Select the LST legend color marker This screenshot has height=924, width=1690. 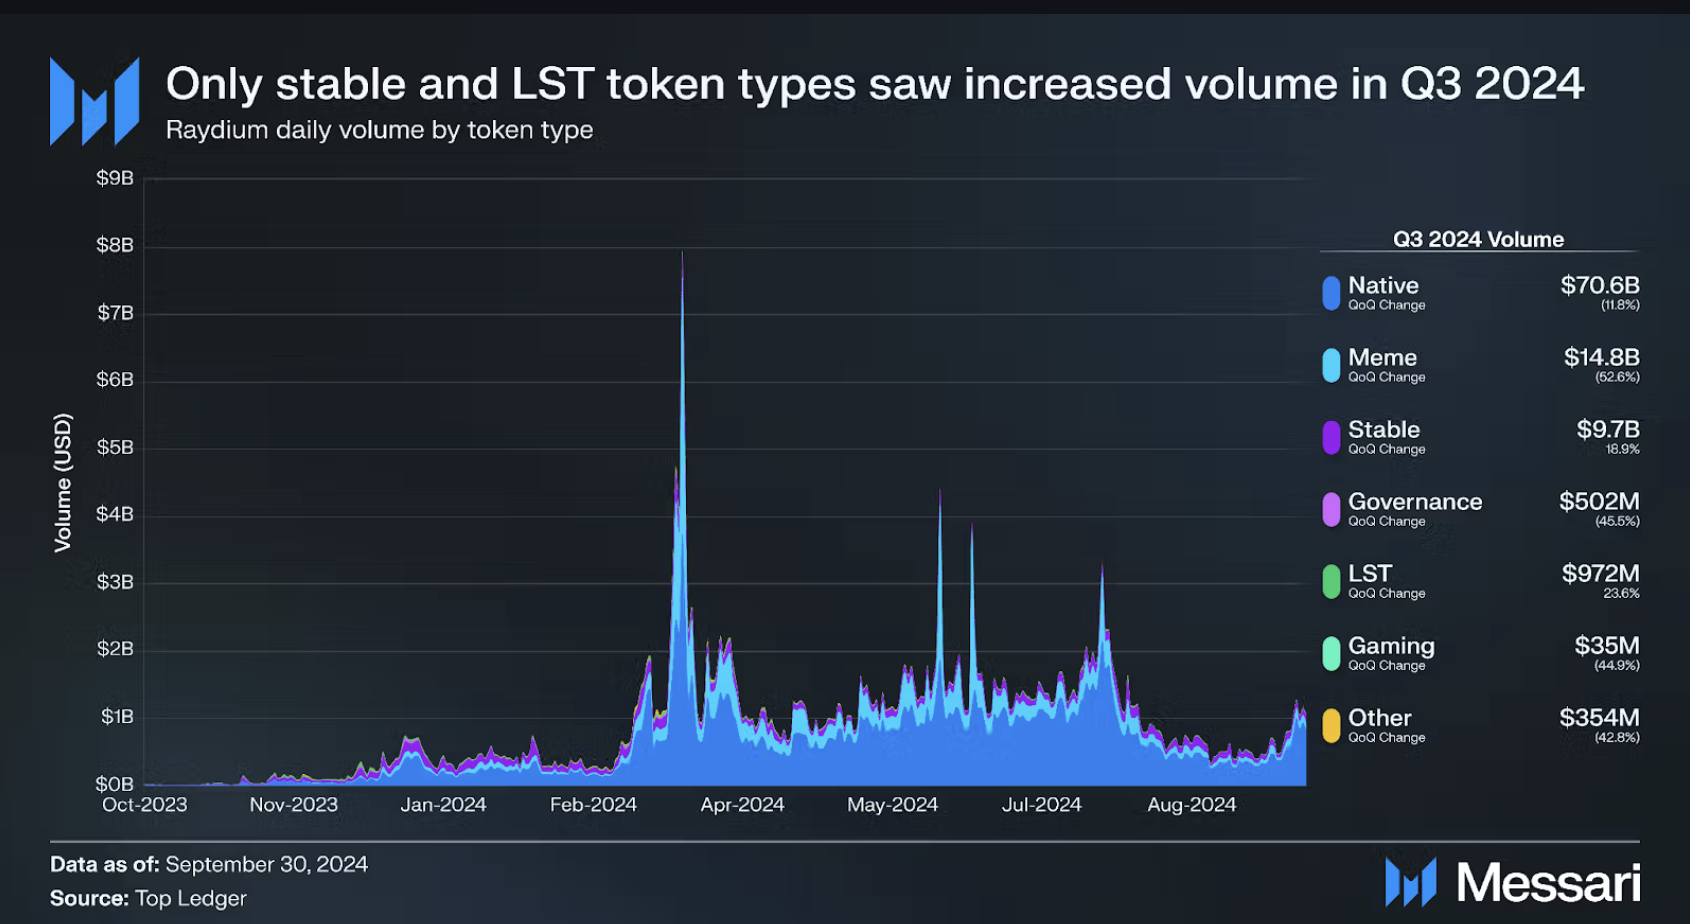point(1329,582)
